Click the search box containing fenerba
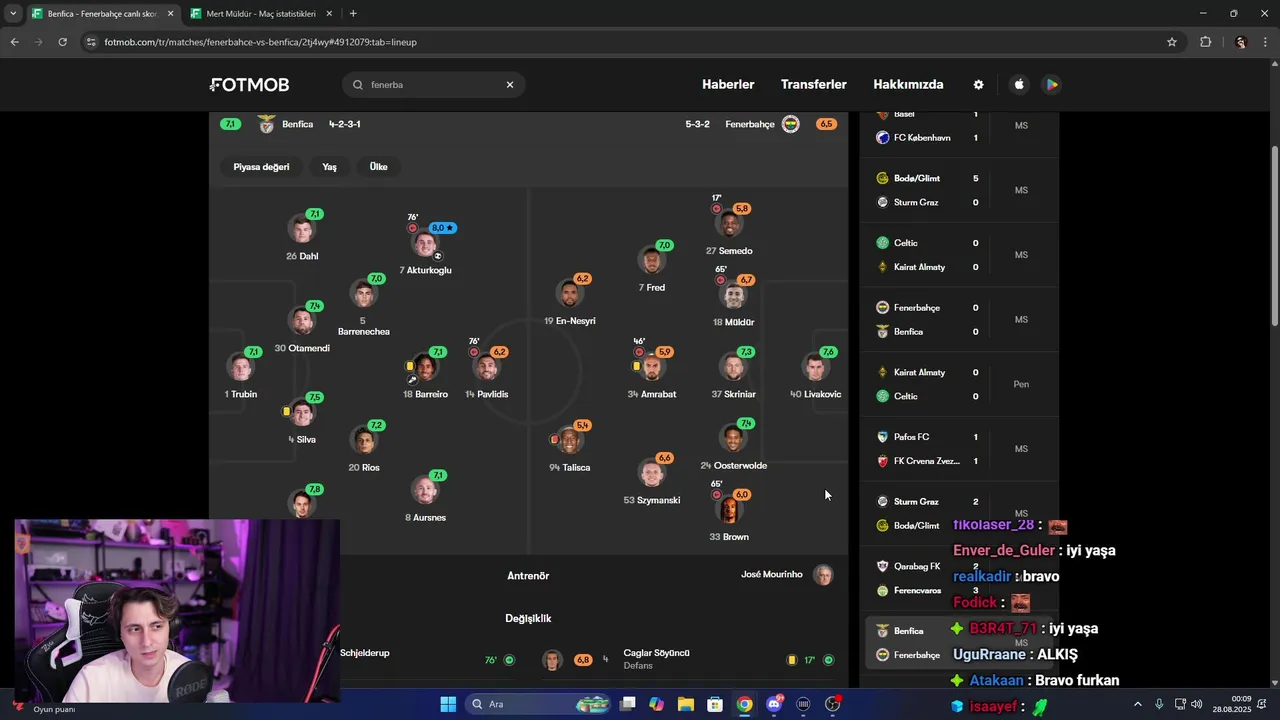The image size is (1280, 720). tap(434, 85)
